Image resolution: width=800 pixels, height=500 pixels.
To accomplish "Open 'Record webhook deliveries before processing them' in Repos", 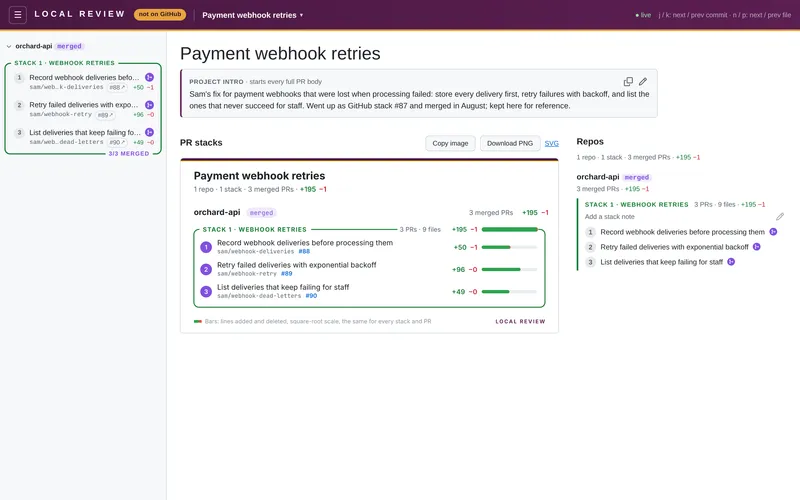I will 682,232.
